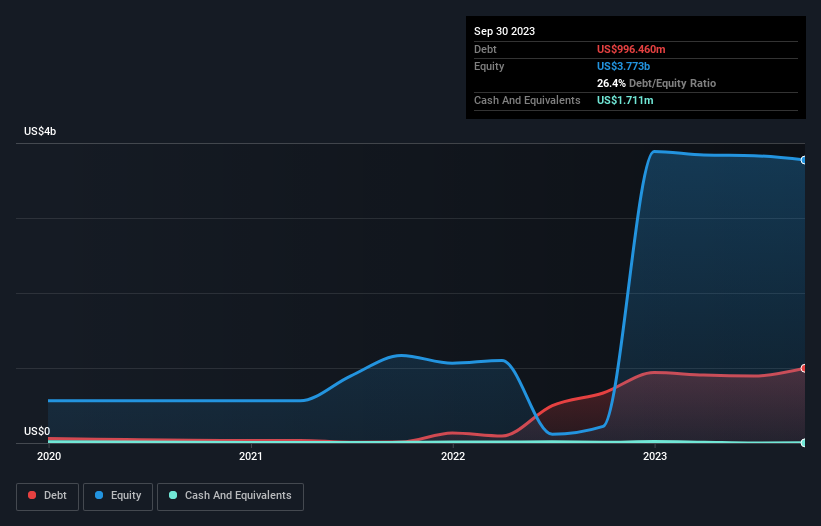Click the 26.4% Debt/Equity Ratio text
Image resolution: width=821 pixels, height=526 pixels.
[x=656, y=83]
